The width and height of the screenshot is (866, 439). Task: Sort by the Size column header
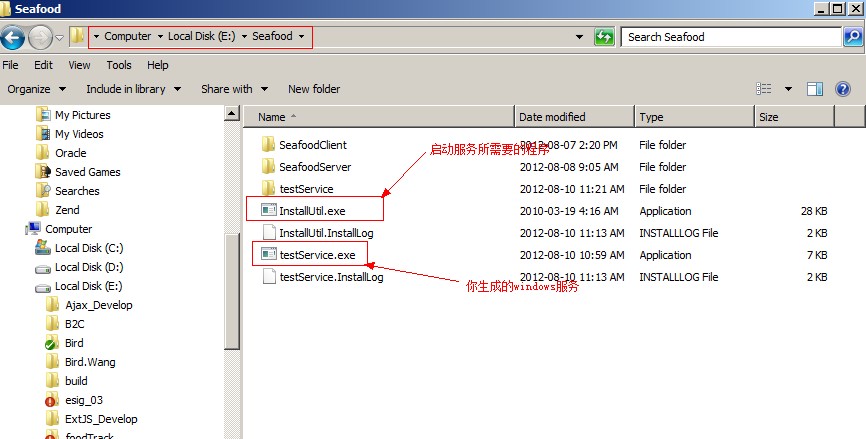point(794,117)
